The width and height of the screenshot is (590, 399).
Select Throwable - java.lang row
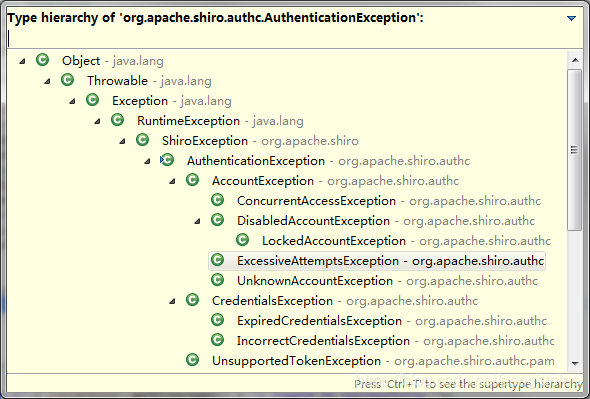[x=149, y=81]
